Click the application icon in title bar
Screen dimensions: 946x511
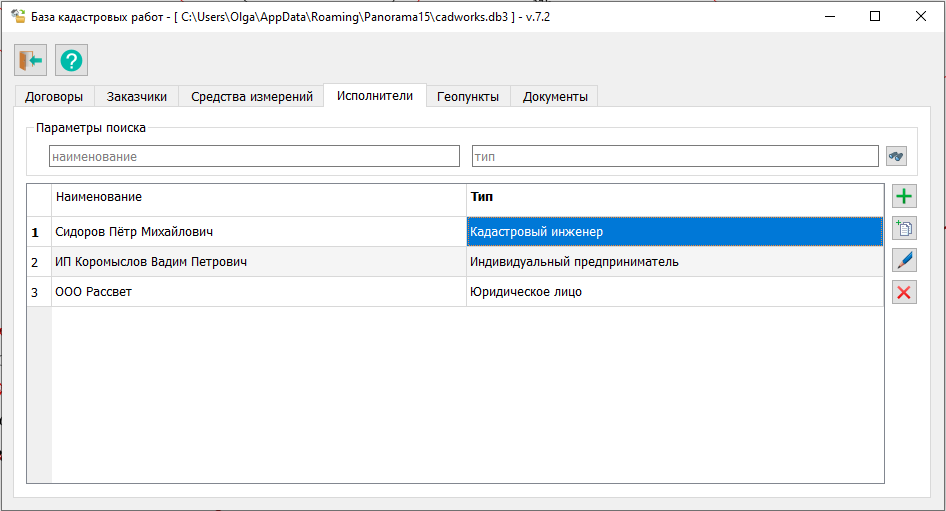(x=17, y=16)
